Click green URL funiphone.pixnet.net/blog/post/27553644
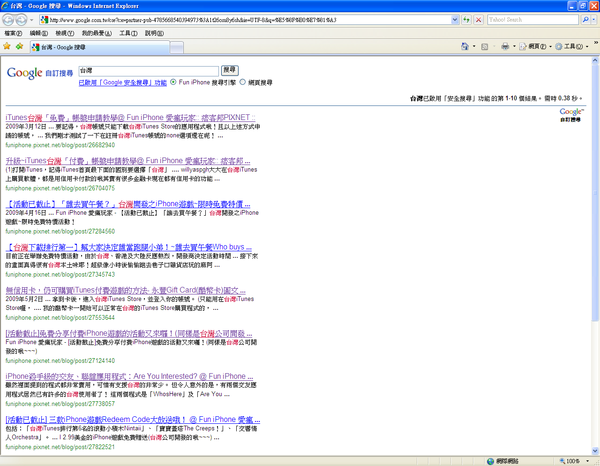 (60, 318)
